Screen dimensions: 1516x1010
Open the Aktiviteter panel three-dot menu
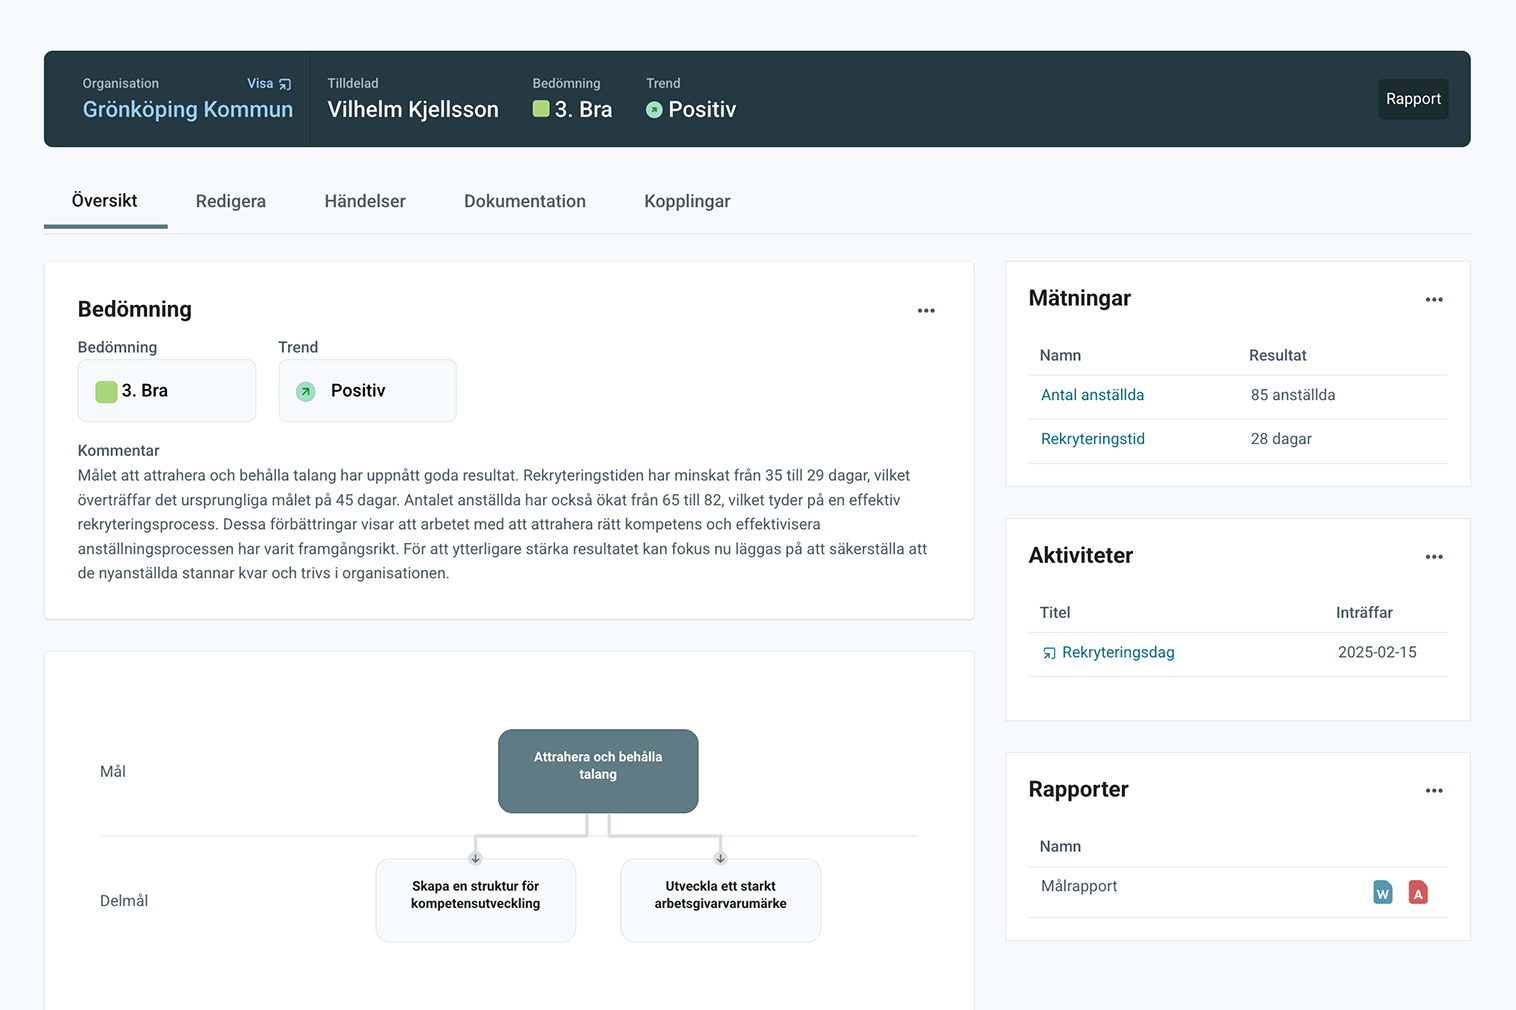pos(1433,557)
